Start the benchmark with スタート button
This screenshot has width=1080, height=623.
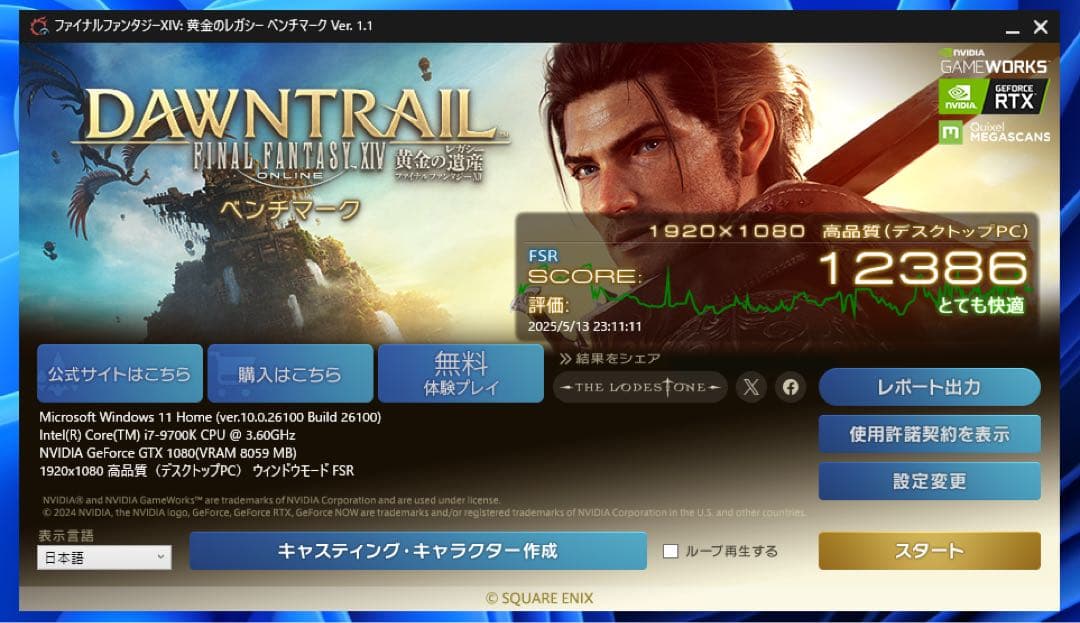pyautogui.click(x=929, y=551)
